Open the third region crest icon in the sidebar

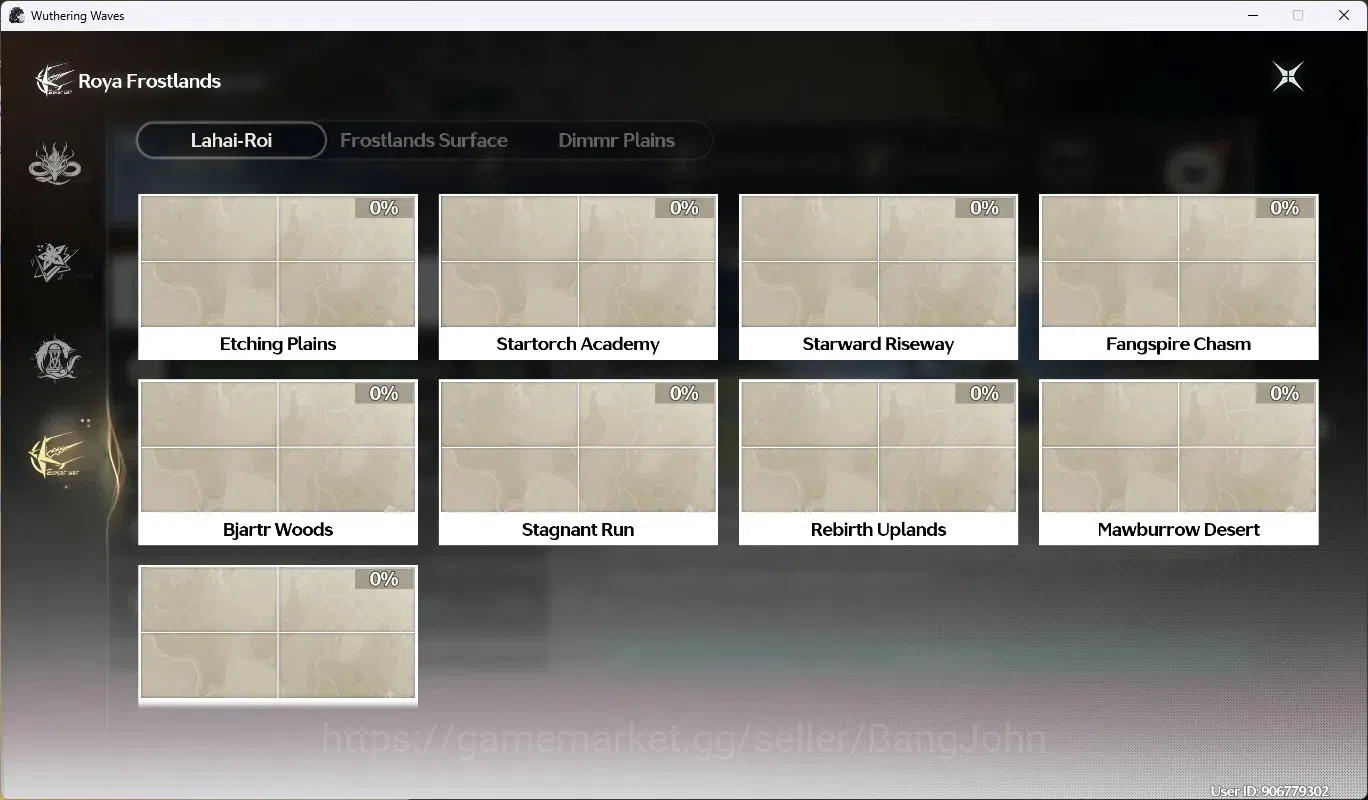point(54,358)
